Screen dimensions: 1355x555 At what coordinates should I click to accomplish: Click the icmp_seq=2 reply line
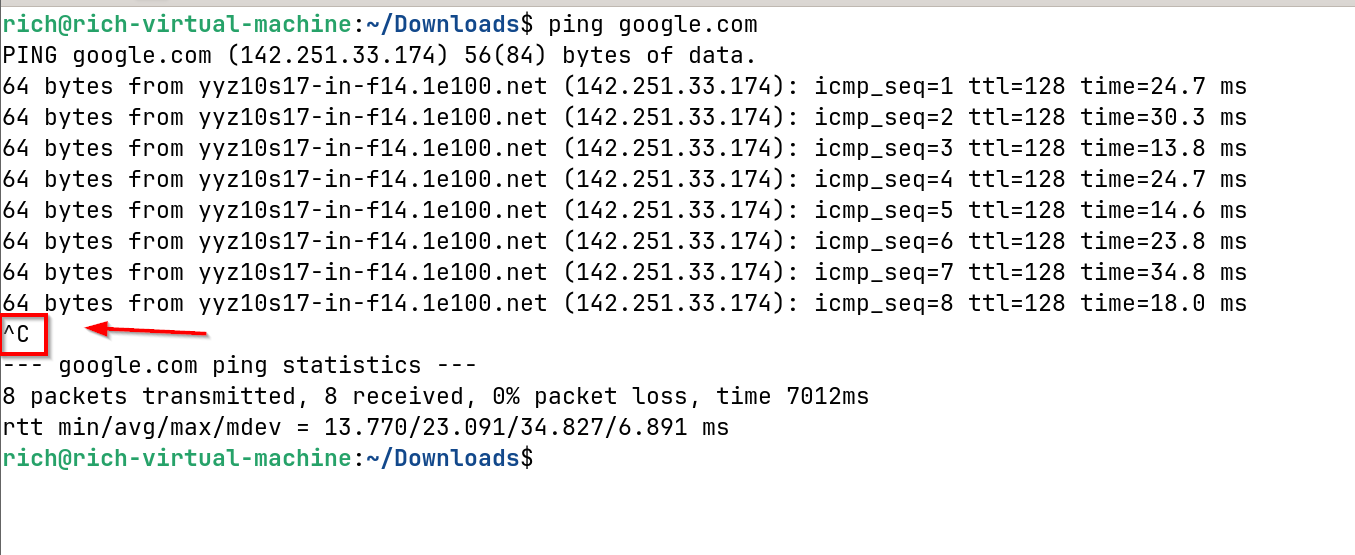(625, 117)
